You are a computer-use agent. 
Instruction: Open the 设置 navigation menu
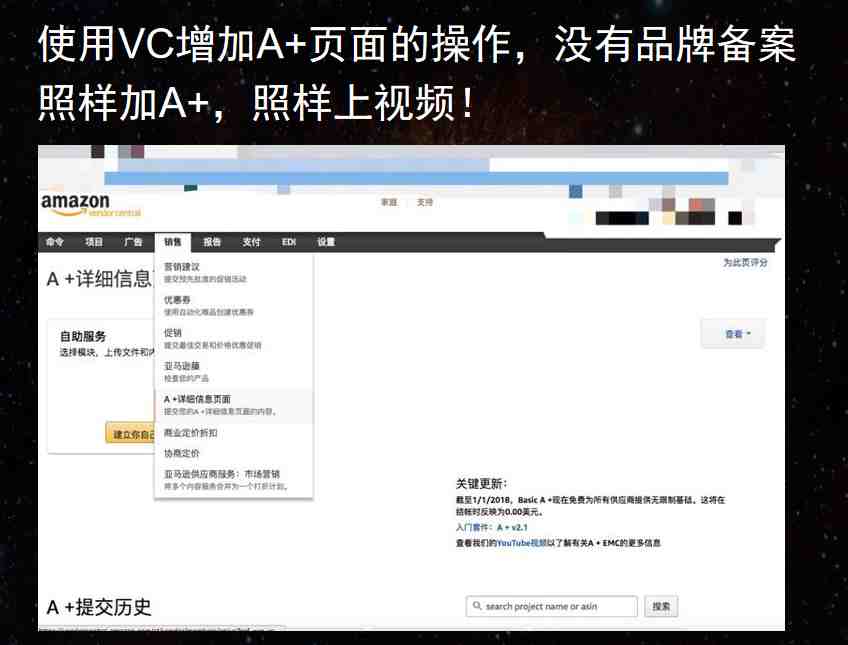[x=326, y=242]
